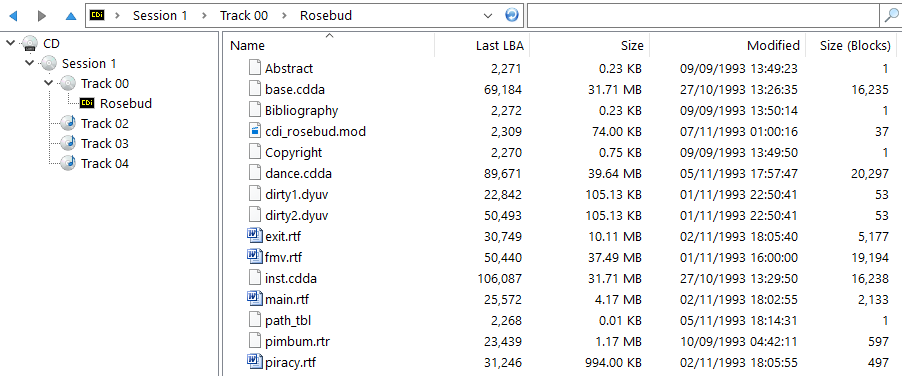Click the cdi_rosebud.mod file icon

255,131
